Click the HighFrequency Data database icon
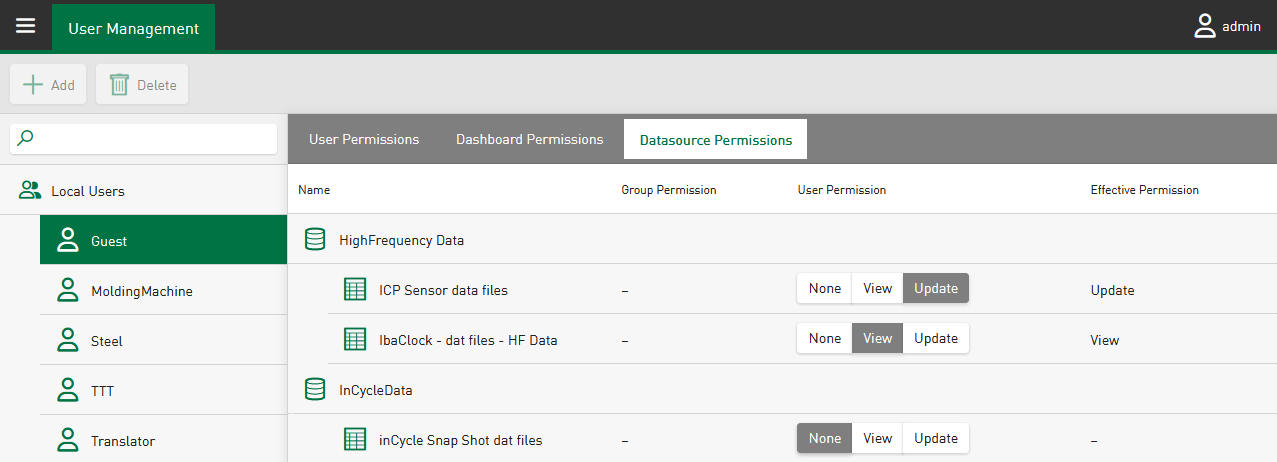 click(315, 240)
